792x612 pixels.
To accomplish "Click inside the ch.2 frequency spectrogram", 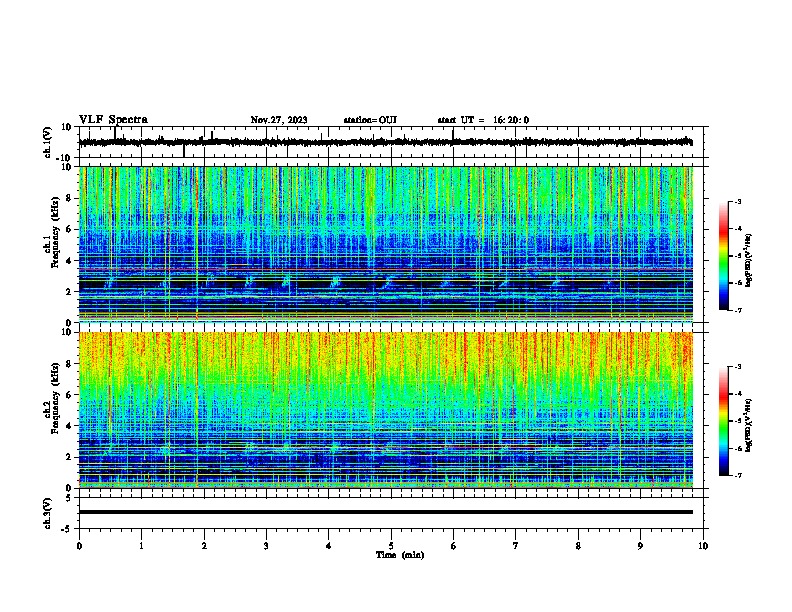I will [385, 410].
